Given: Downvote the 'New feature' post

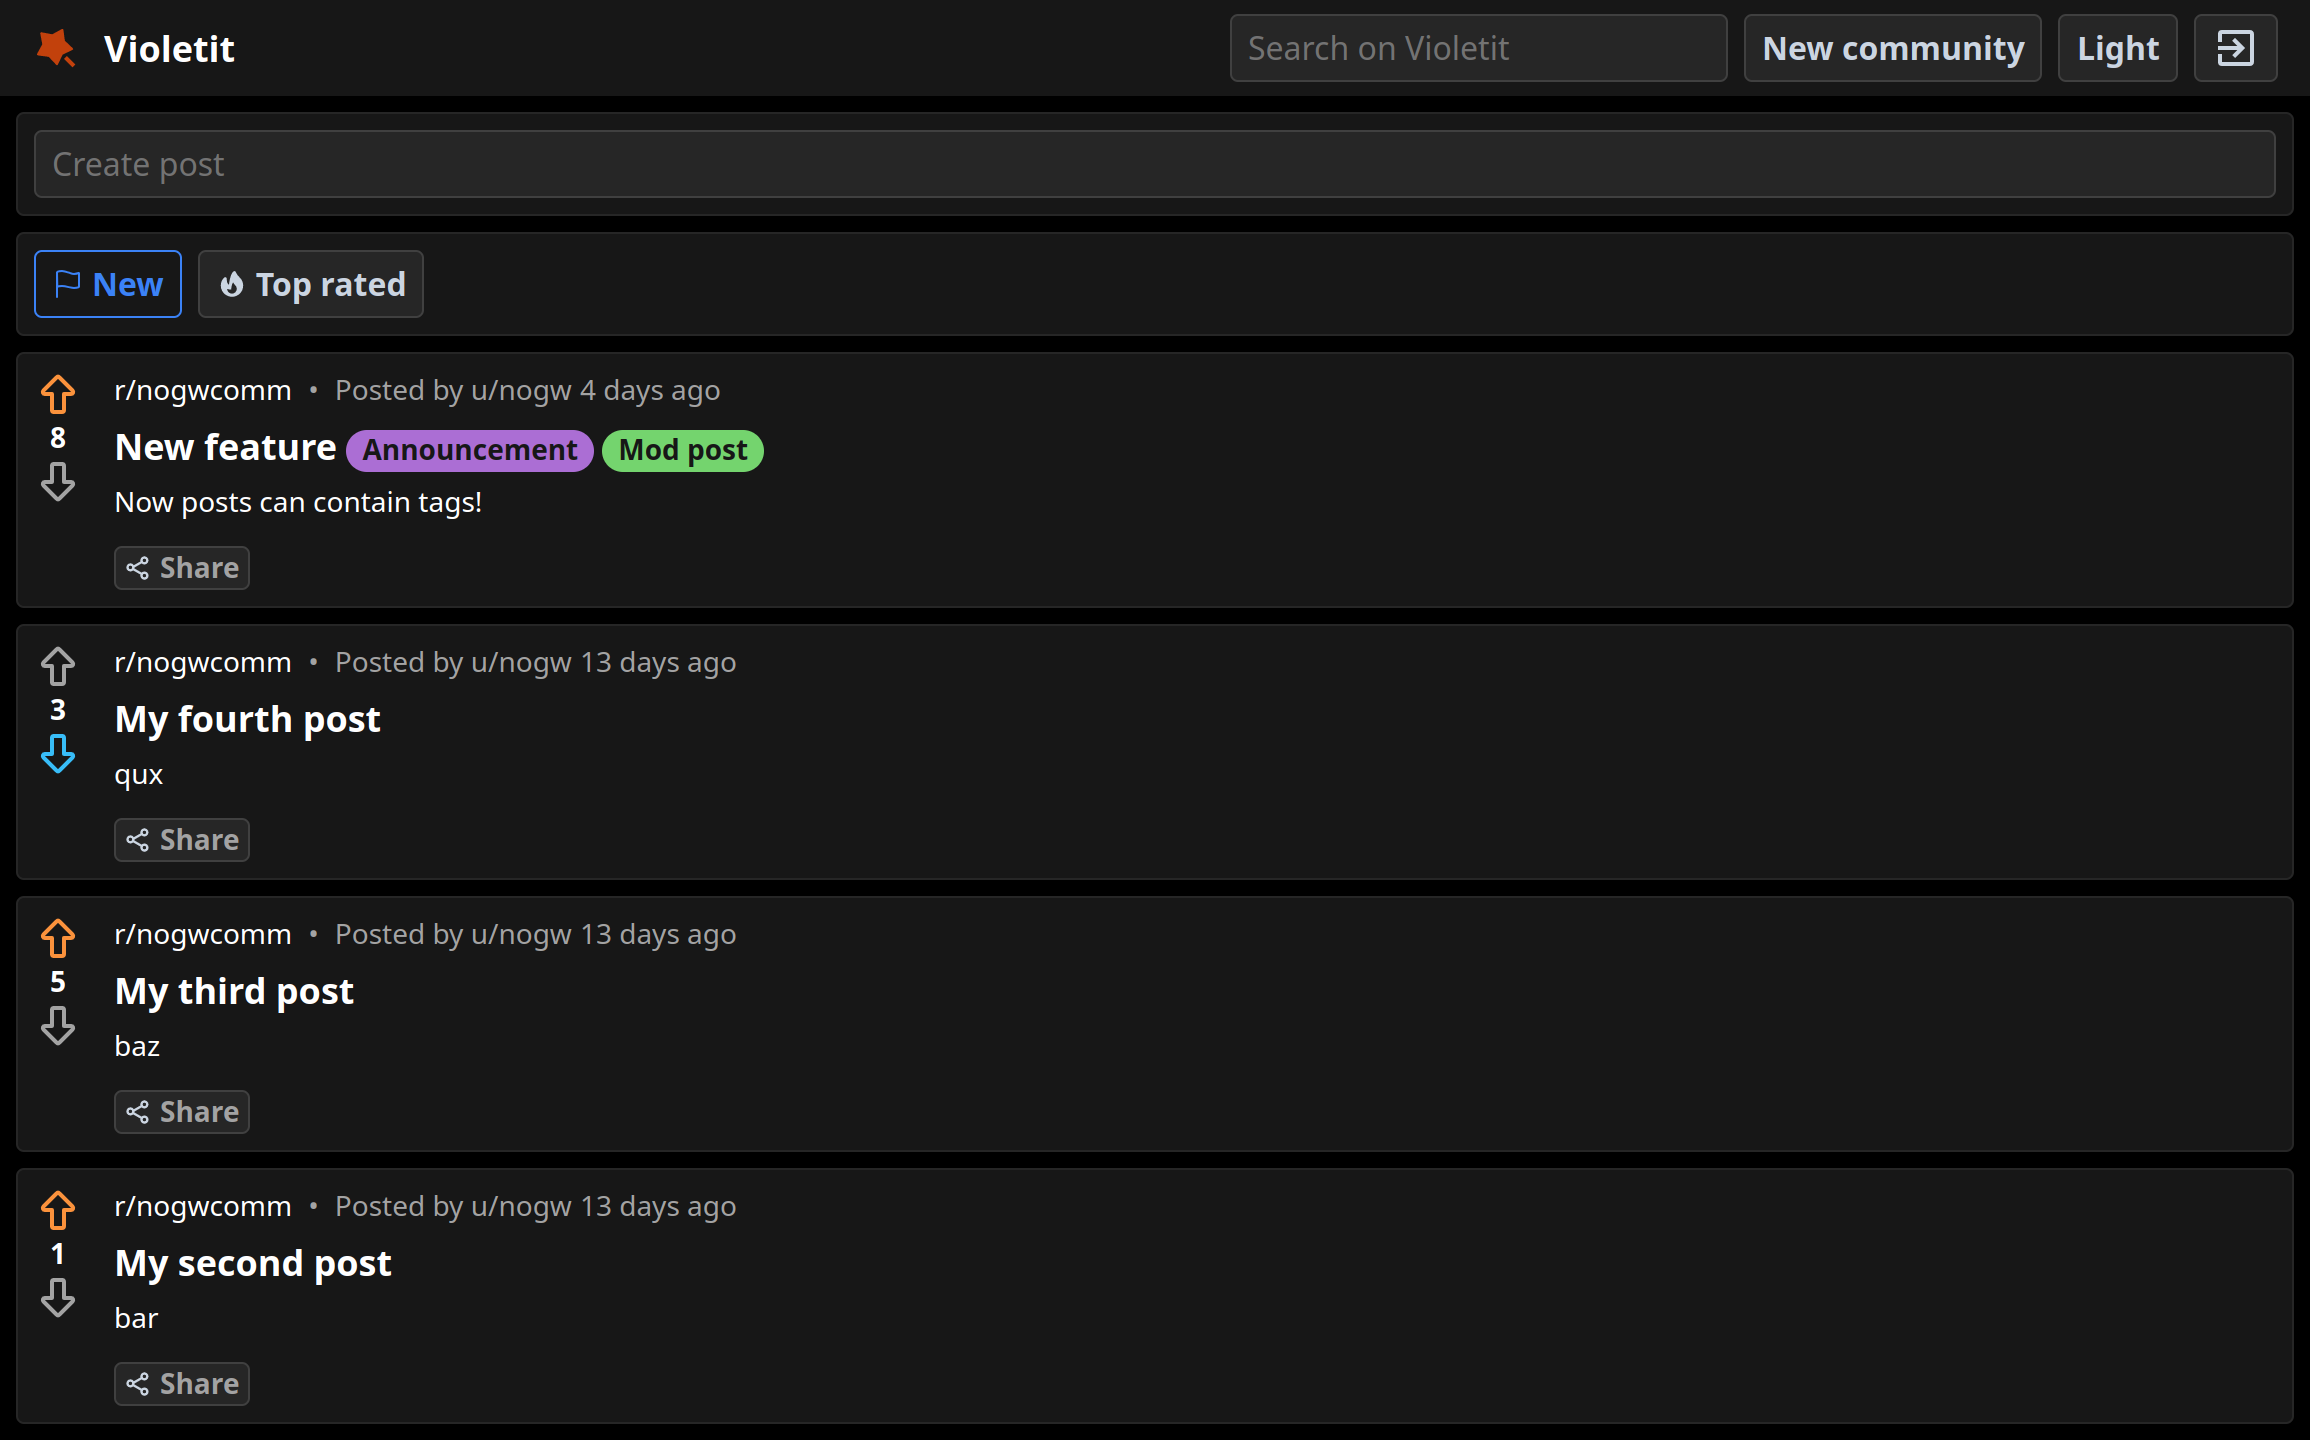Looking at the screenshot, I should (x=58, y=482).
